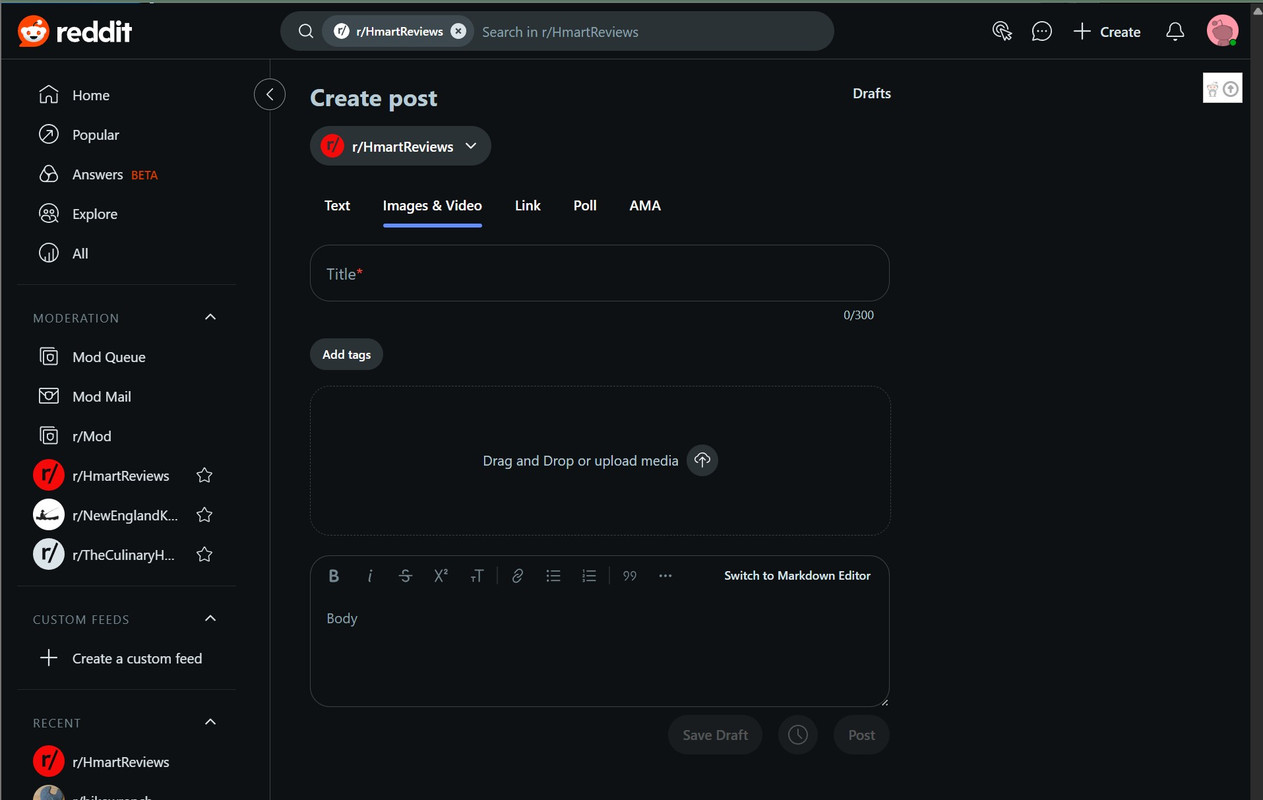Viewport: 1263px width, 800px height.
Task: Remove the r/HmartReviews search filter chip
Action: [x=458, y=31]
